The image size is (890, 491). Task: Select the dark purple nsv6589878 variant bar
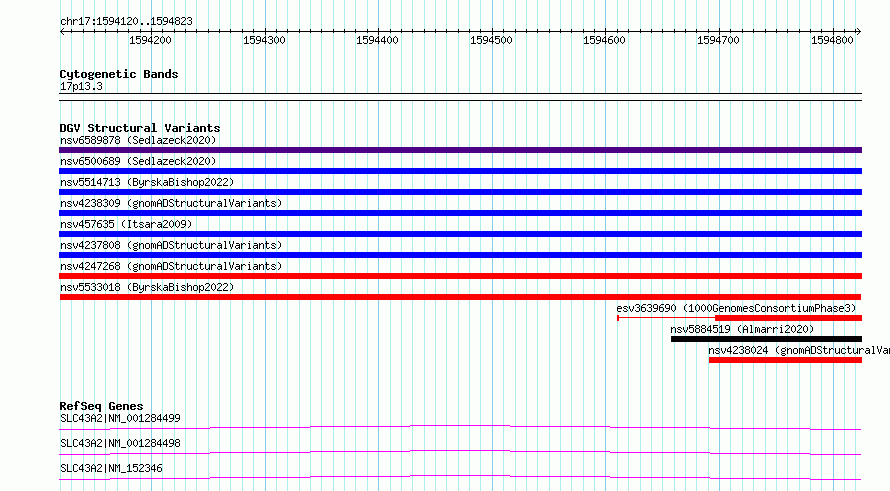pyautogui.click(x=460, y=150)
